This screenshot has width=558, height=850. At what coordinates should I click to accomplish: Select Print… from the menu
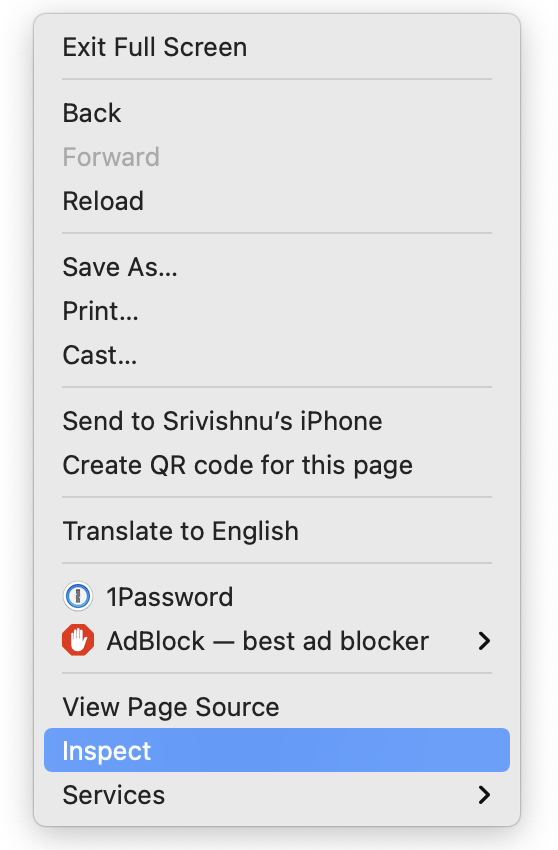click(277, 311)
